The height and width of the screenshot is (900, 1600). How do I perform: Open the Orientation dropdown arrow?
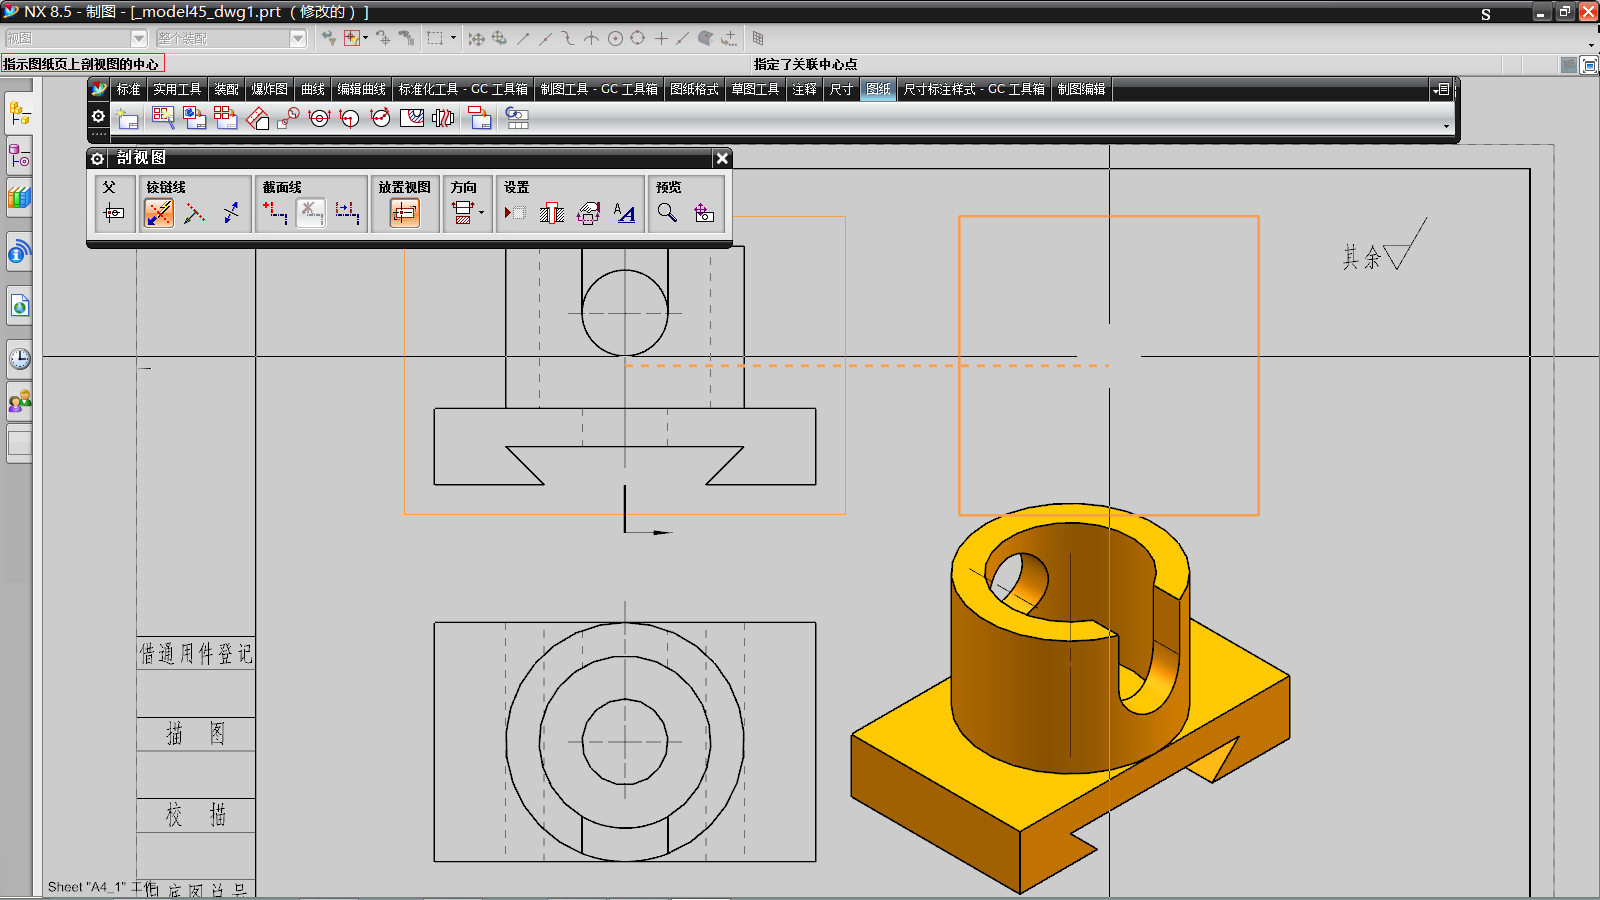pos(481,212)
